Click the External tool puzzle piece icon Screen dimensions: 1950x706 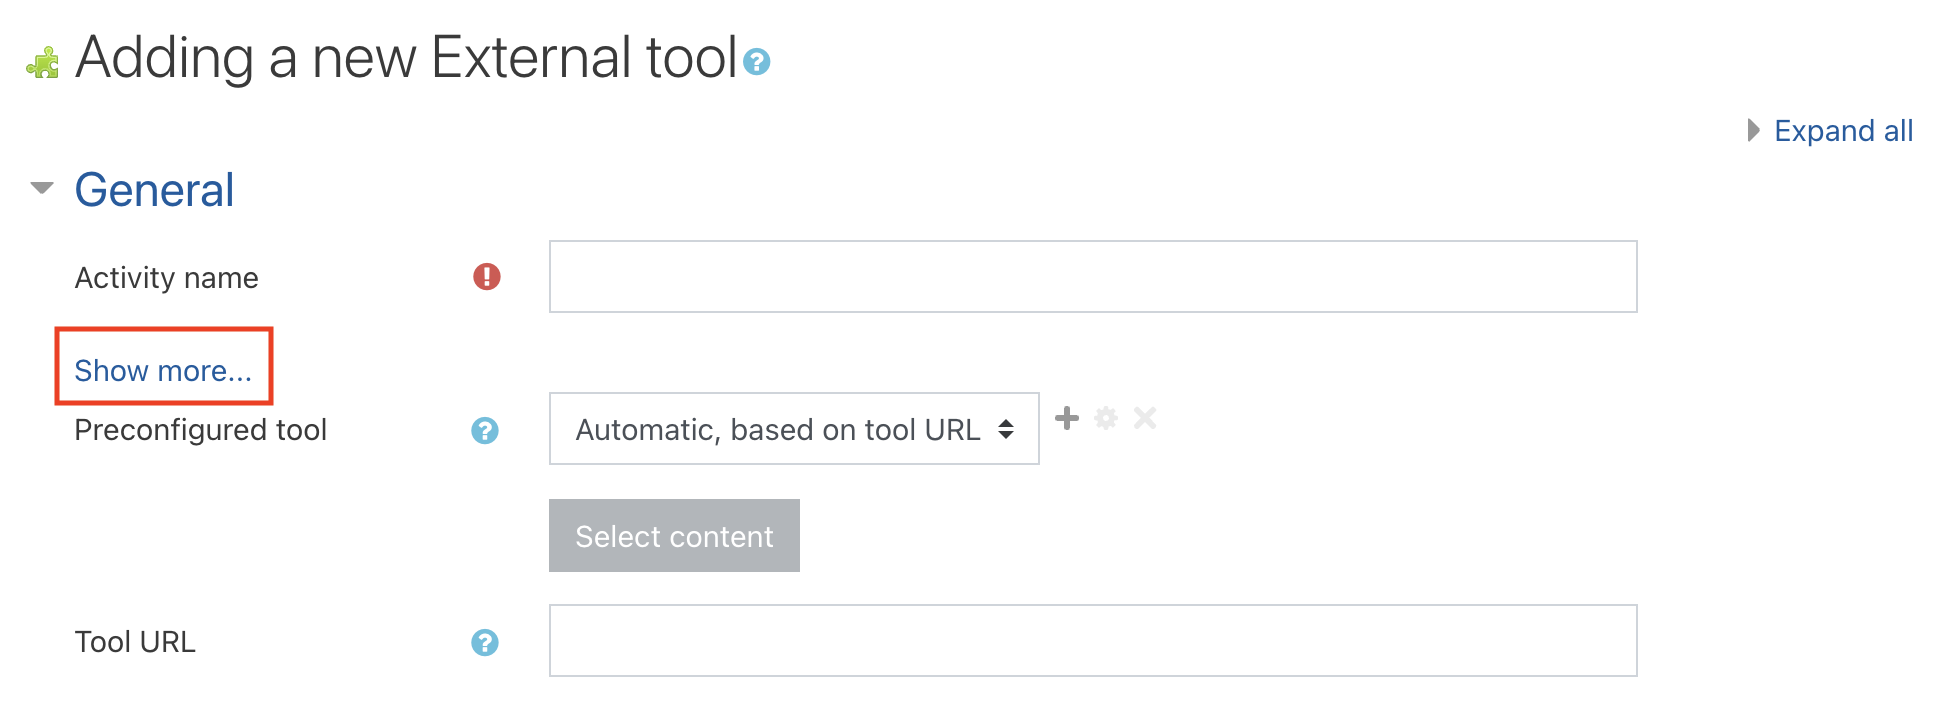(x=42, y=63)
